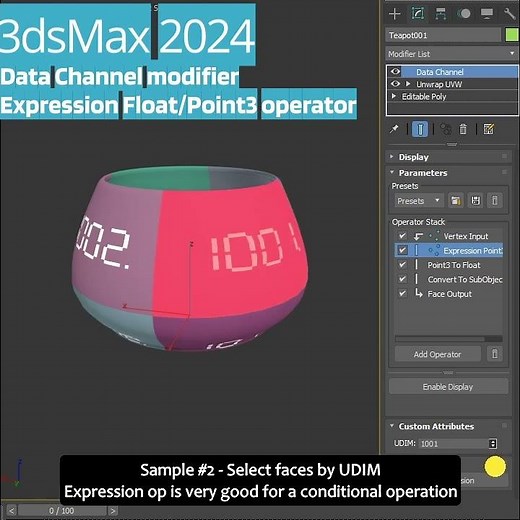This screenshot has width=520, height=520.
Task: Select the Convert To SubObject operator
Action: pyautogui.click(x=465, y=279)
